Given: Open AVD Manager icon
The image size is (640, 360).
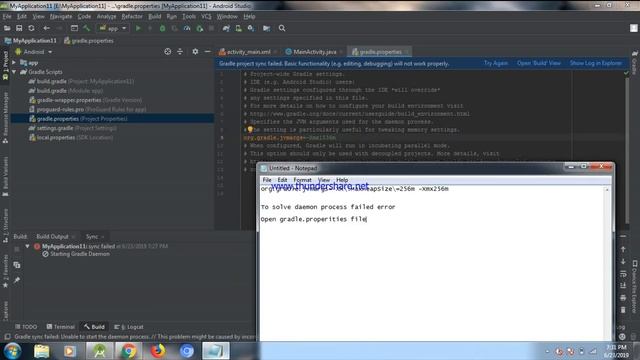Looking at the screenshot, I should coord(238,28).
